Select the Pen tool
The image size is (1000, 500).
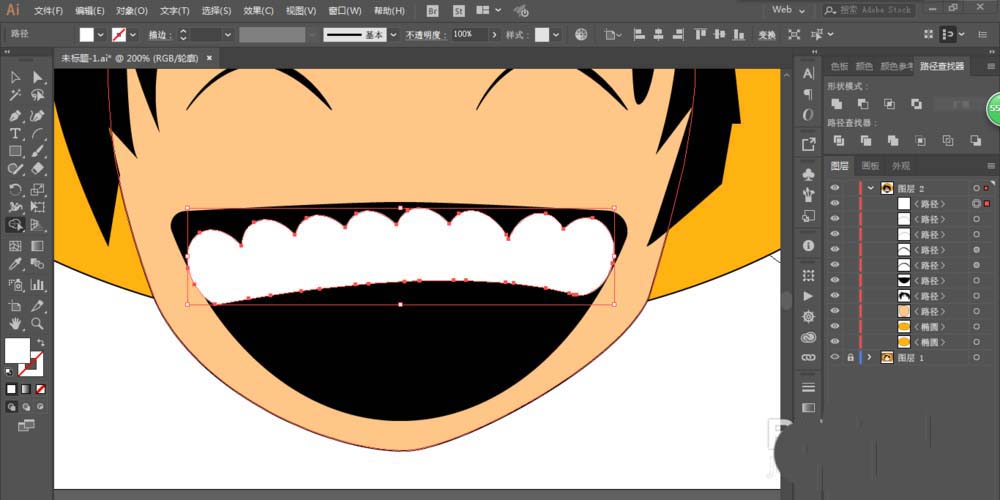15,116
